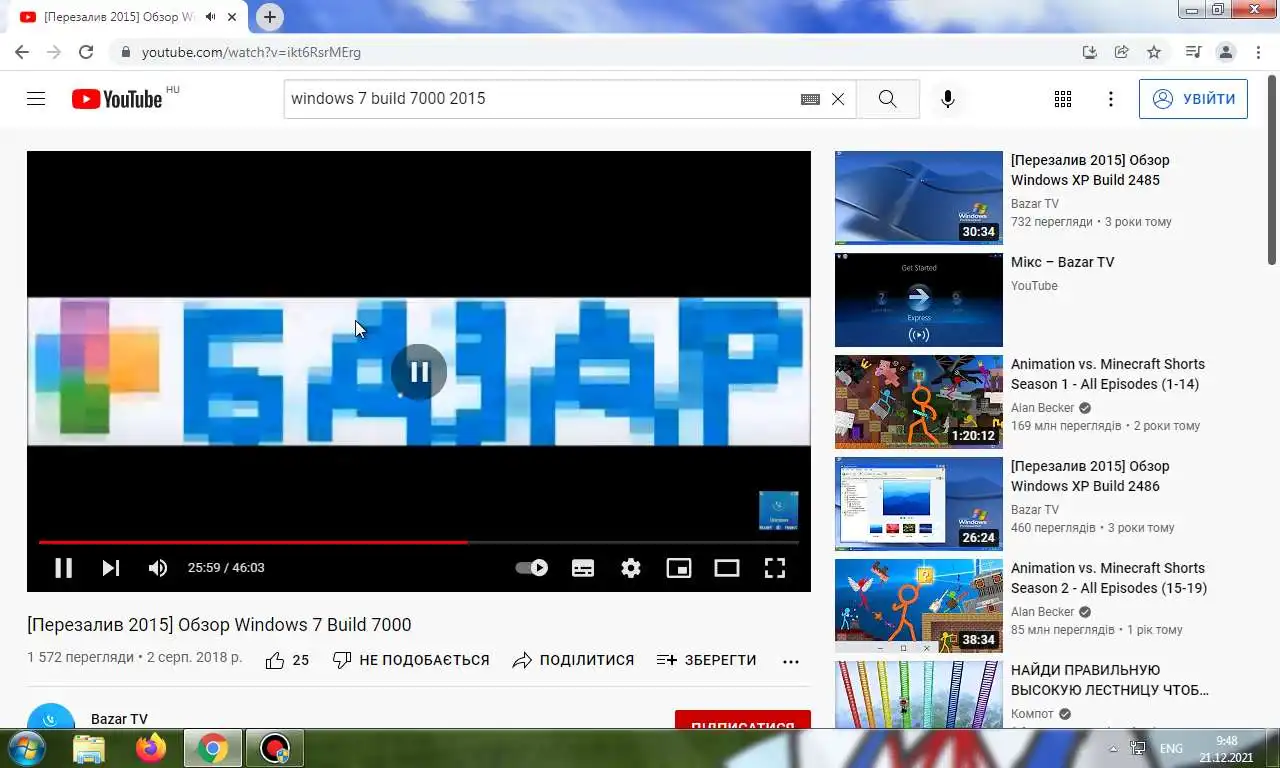Screen dimensions: 1280x768
Task: Click the Chrome address bar URL
Action: (251, 52)
